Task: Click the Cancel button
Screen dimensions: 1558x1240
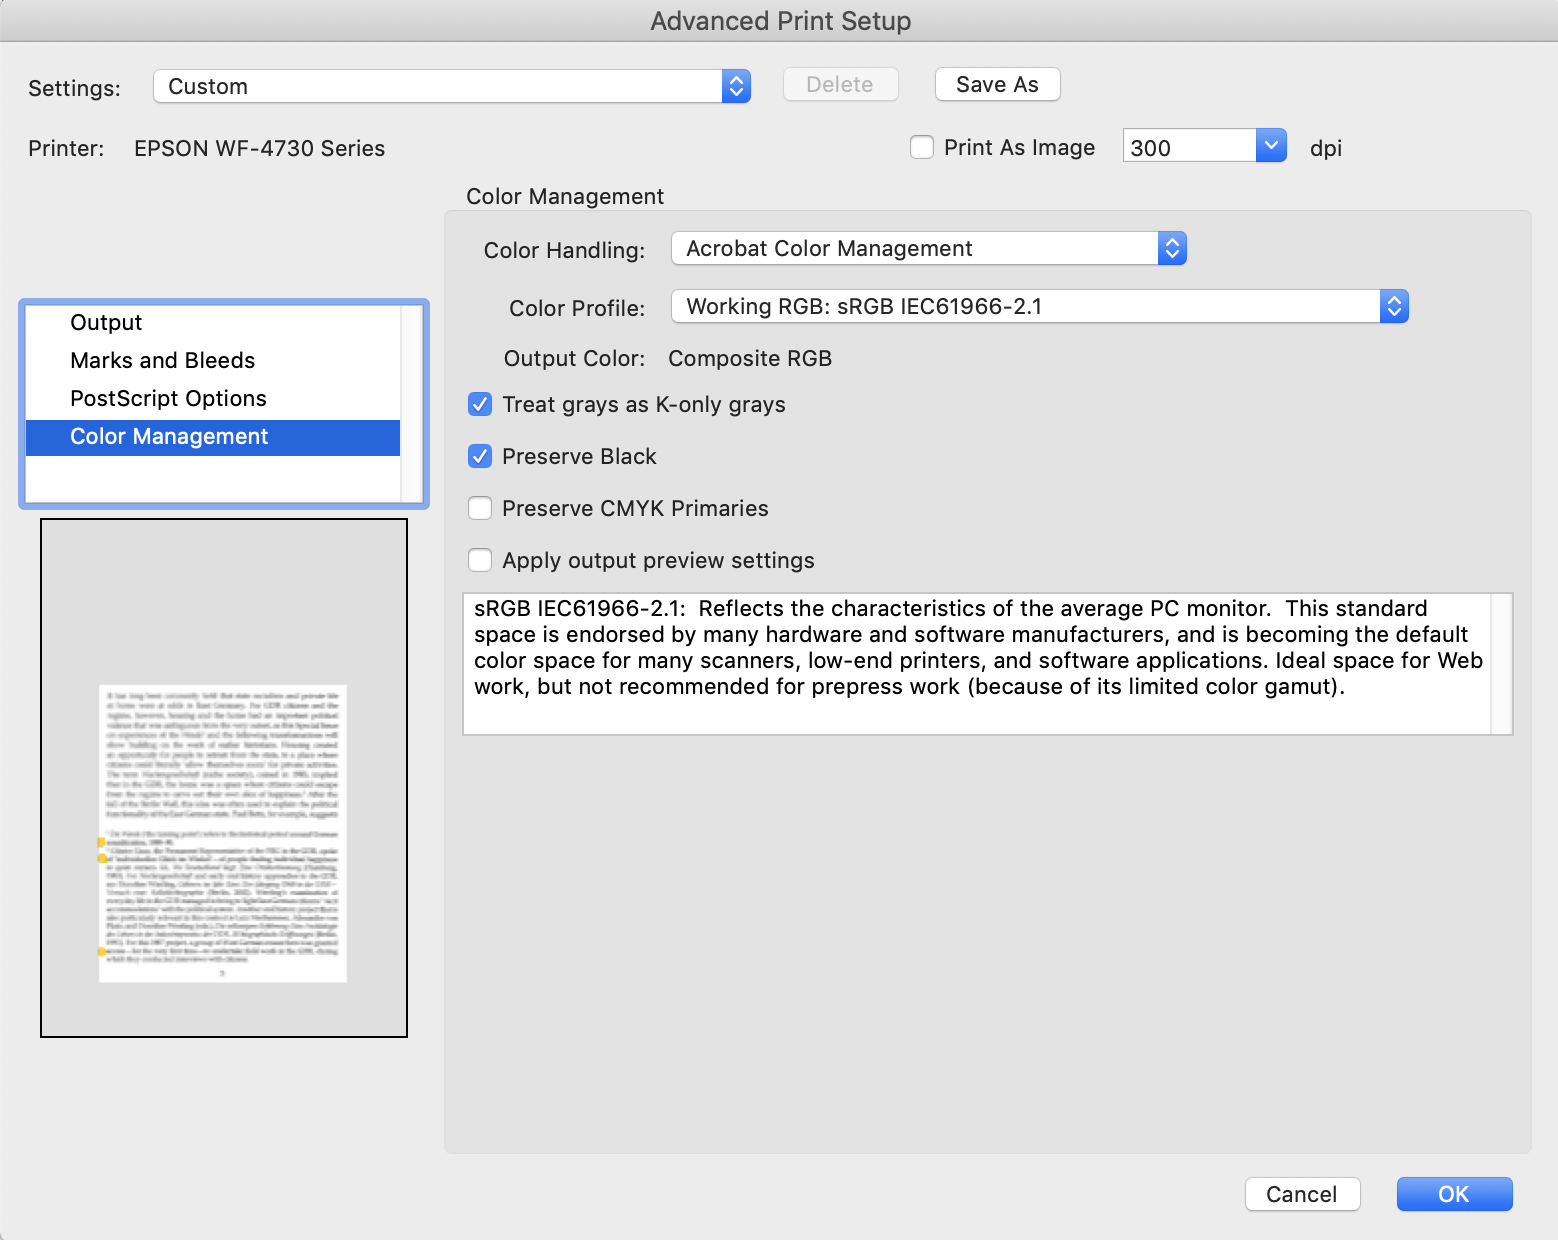Action: click(x=1302, y=1194)
